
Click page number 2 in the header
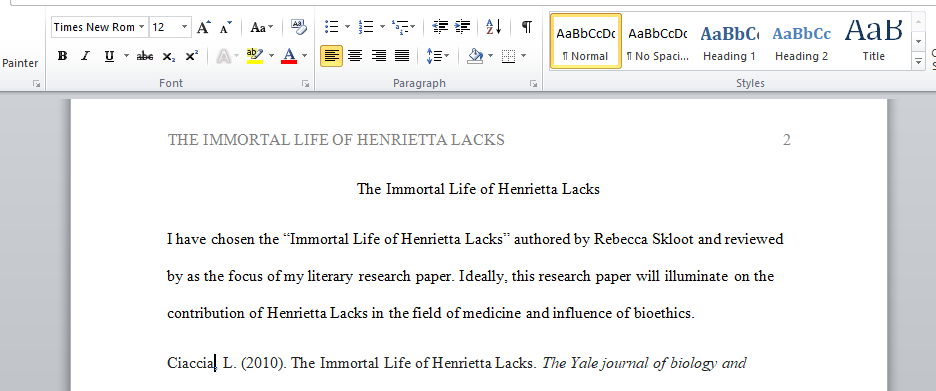(x=786, y=140)
